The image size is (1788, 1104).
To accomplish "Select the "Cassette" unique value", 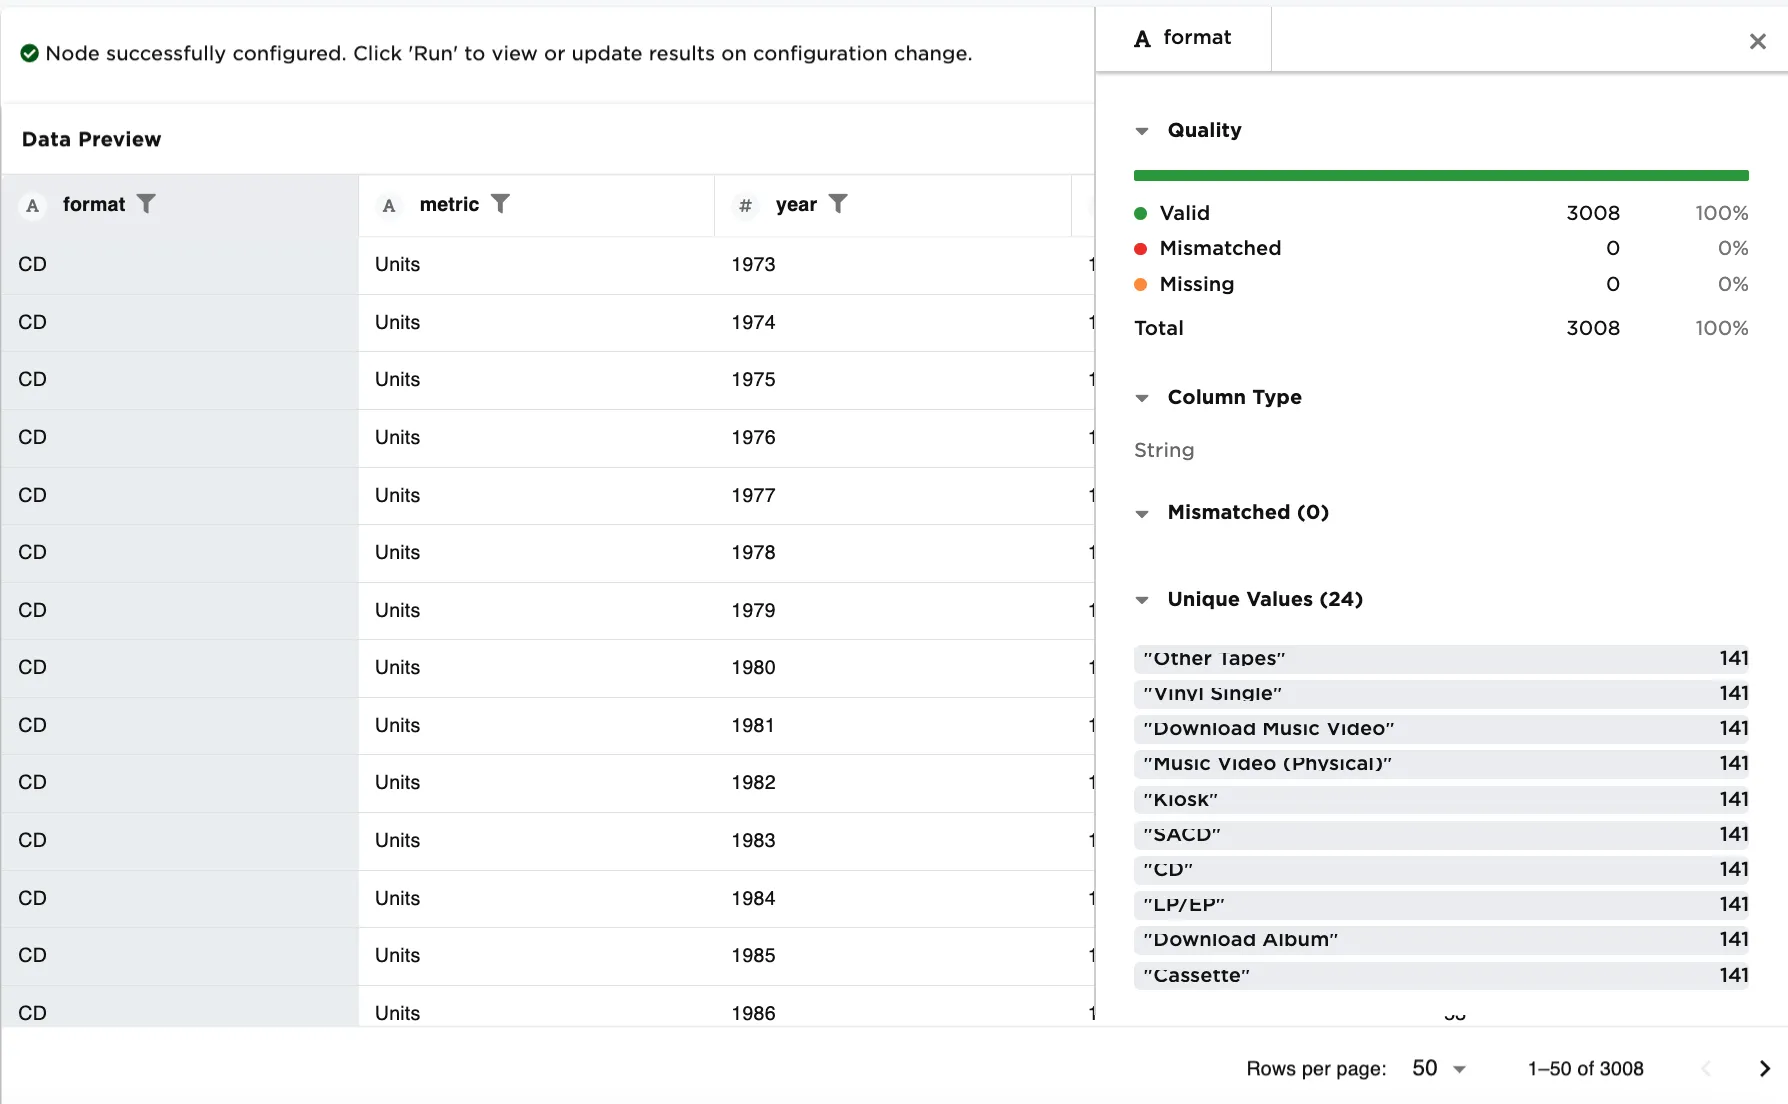I will [x=1440, y=975].
